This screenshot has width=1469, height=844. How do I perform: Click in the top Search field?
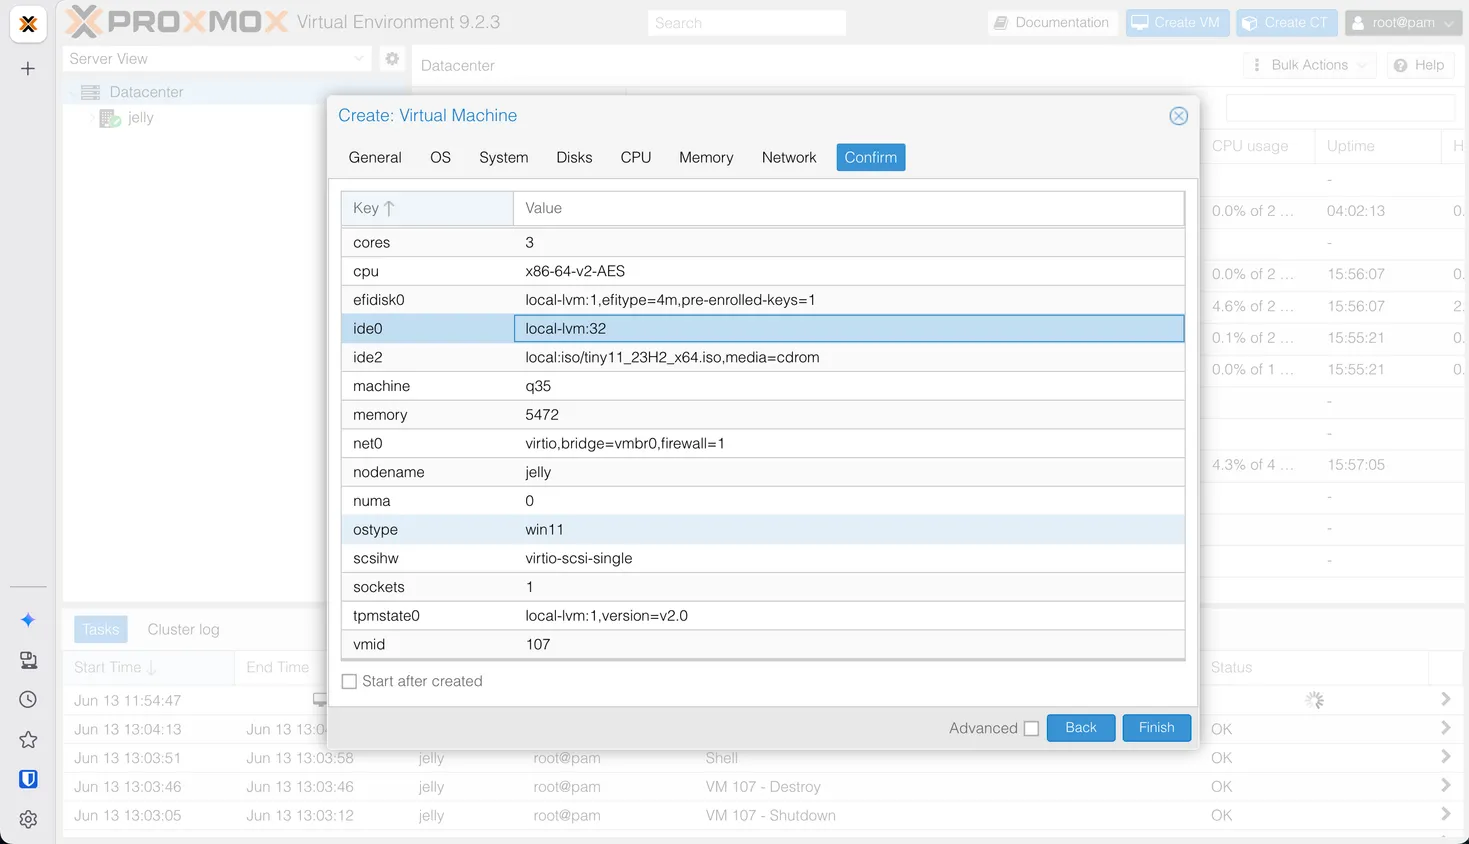pos(746,23)
